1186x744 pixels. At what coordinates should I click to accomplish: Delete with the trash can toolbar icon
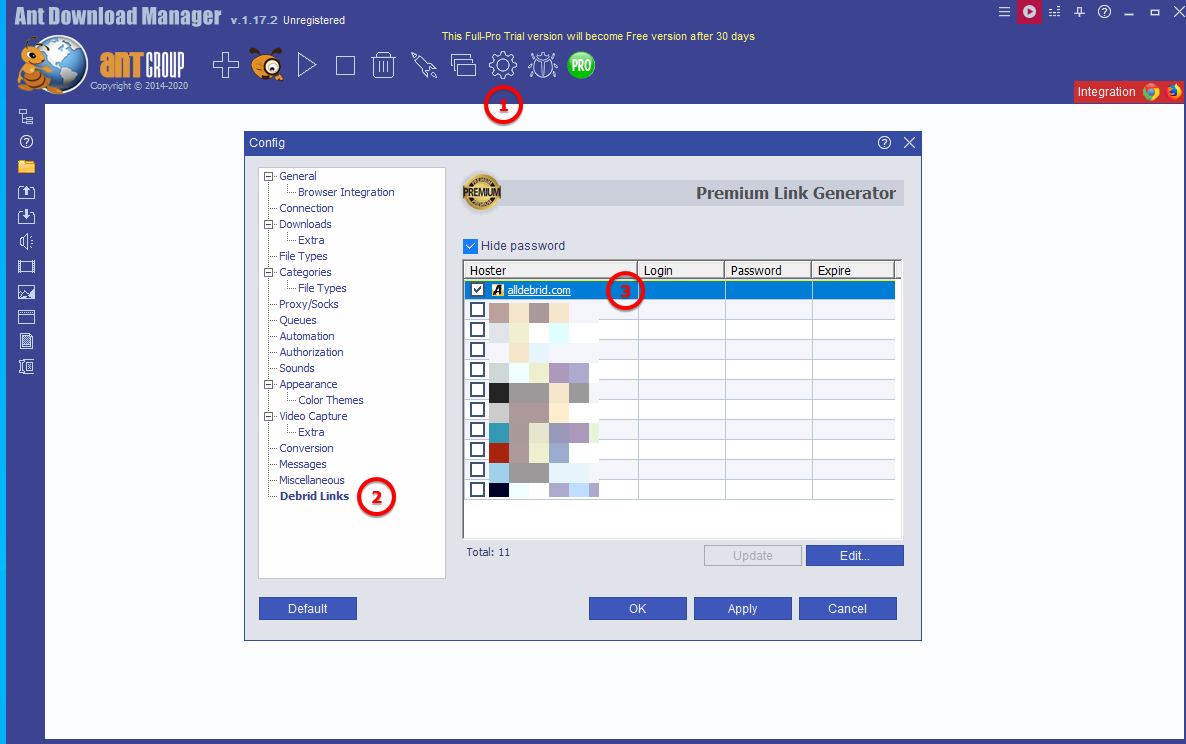(383, 65)
